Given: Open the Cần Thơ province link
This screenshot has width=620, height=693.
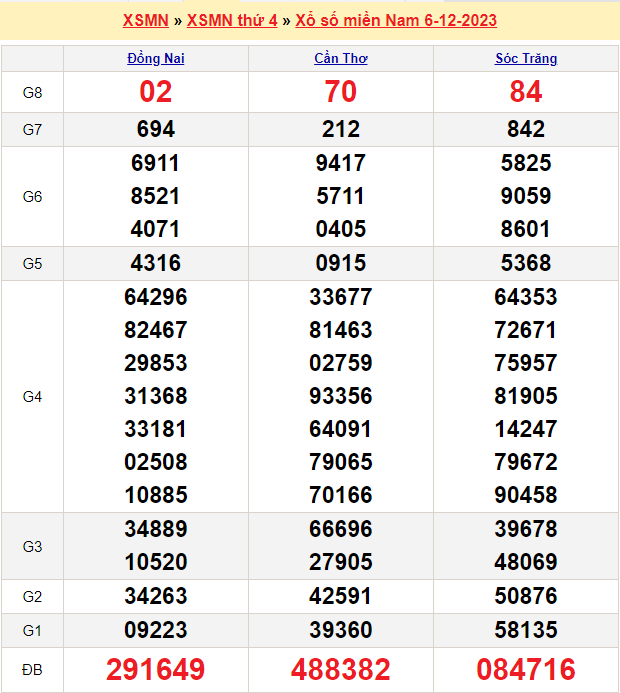Looking at the screenshot, I should pyautogui.click(x=341, y=59).
